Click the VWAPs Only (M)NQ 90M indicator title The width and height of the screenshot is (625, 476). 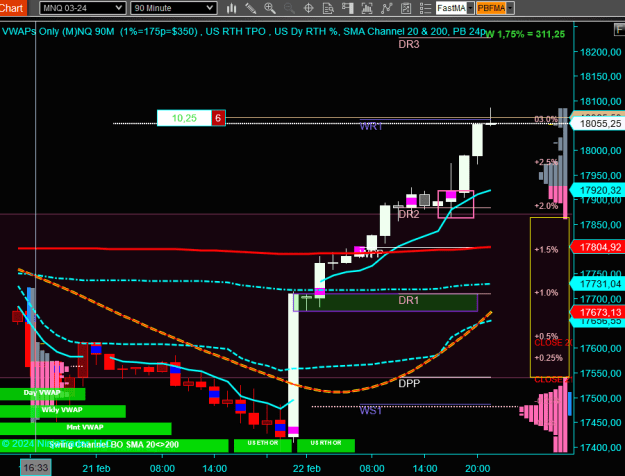58,31
